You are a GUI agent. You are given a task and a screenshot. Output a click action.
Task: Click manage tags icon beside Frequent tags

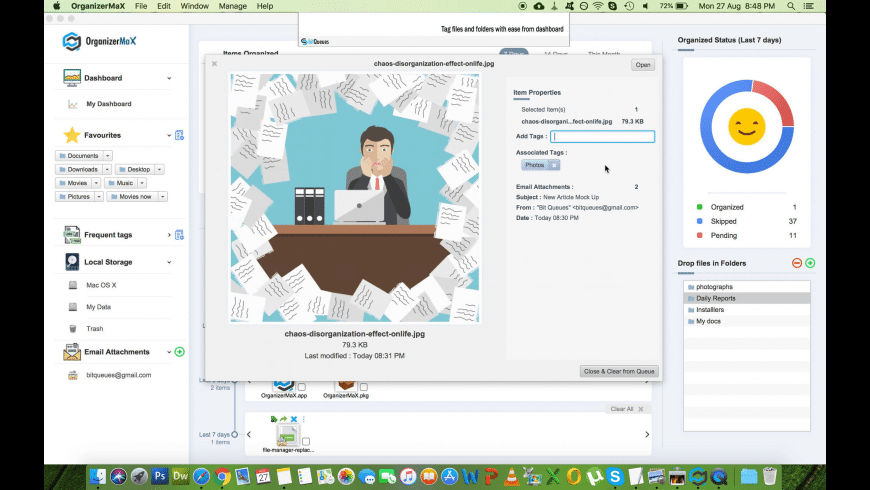[179, 235]
